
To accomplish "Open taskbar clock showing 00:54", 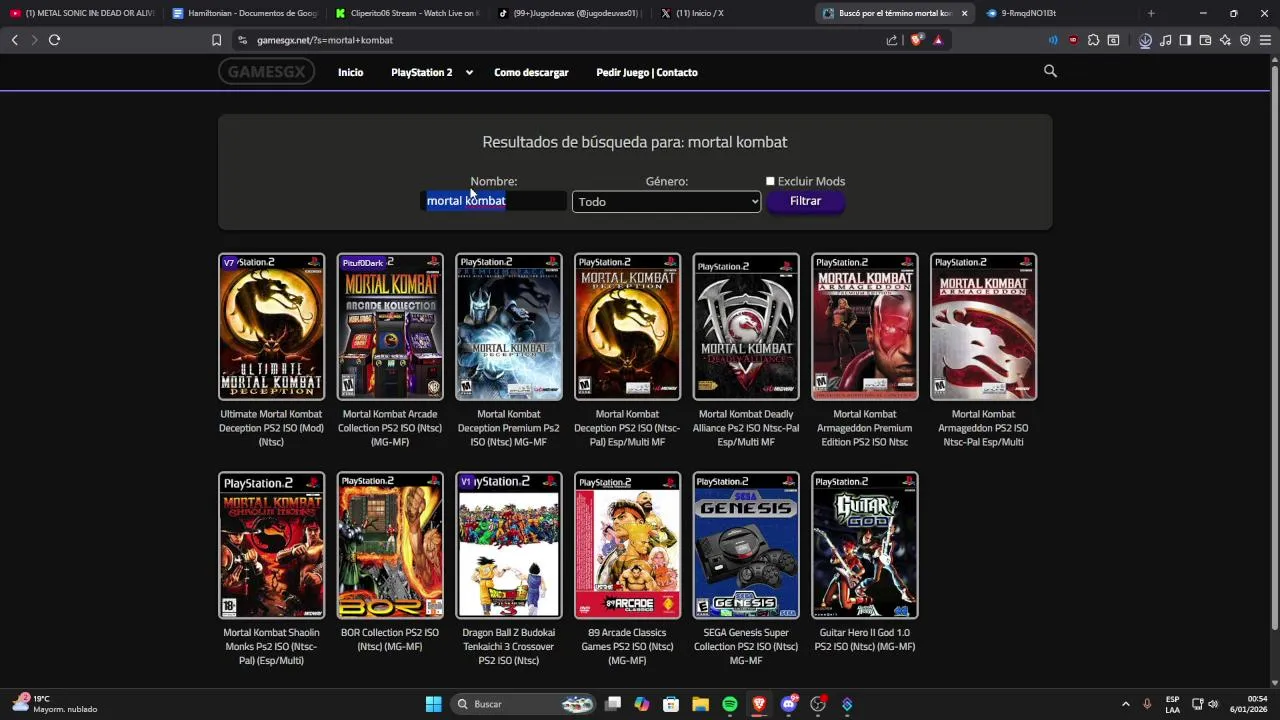I will coord(1249,704).
